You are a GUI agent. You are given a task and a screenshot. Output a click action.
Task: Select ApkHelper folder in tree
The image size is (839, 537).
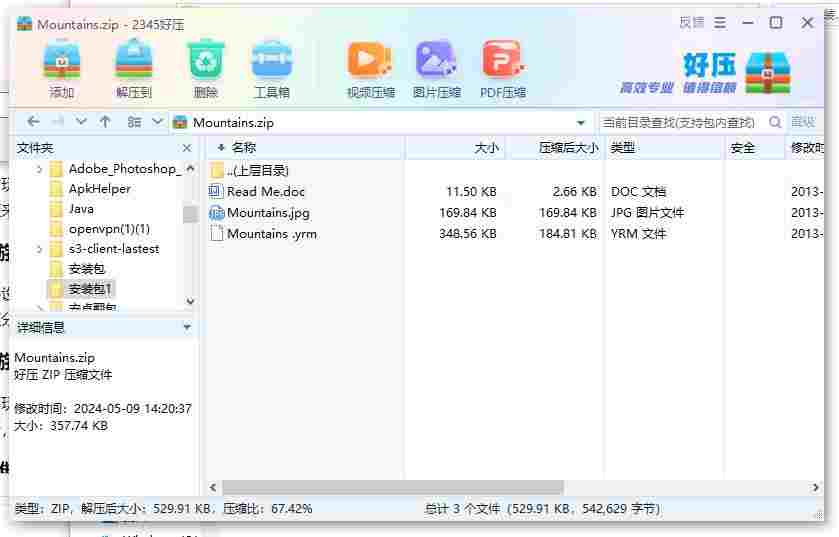point(100,189)
